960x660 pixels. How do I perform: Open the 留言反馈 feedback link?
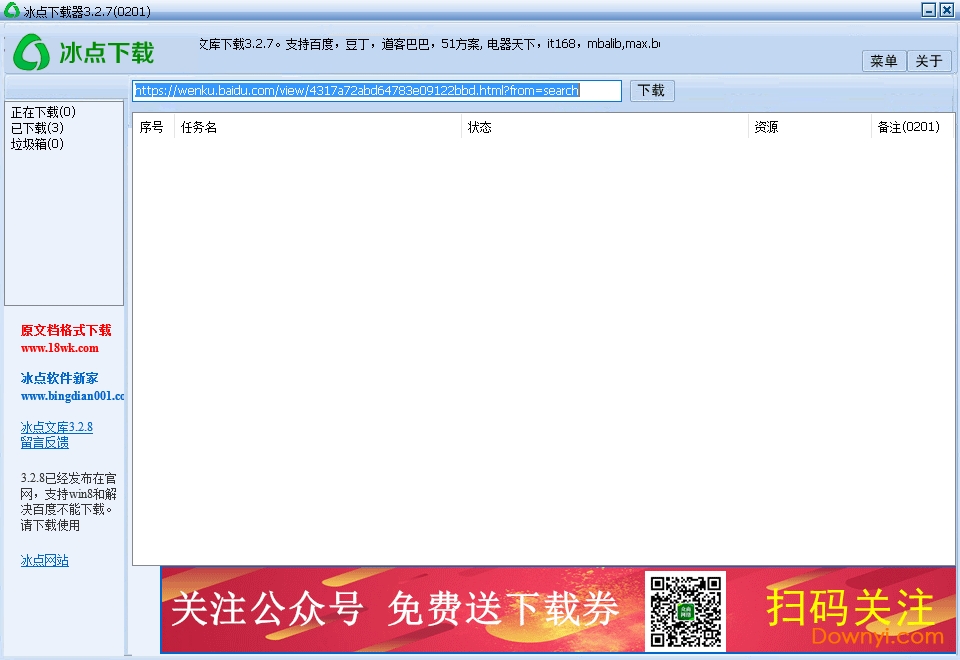pos(45,442)
